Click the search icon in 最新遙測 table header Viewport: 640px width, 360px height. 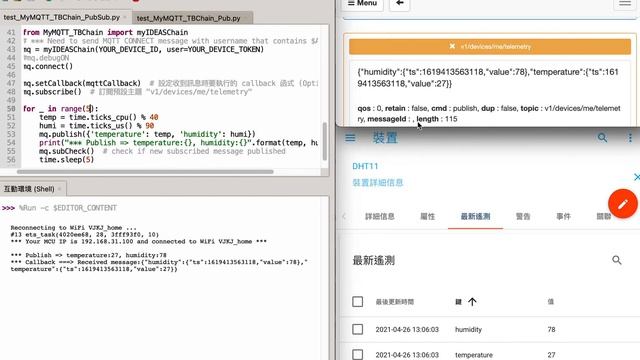[x=617, y=260]
